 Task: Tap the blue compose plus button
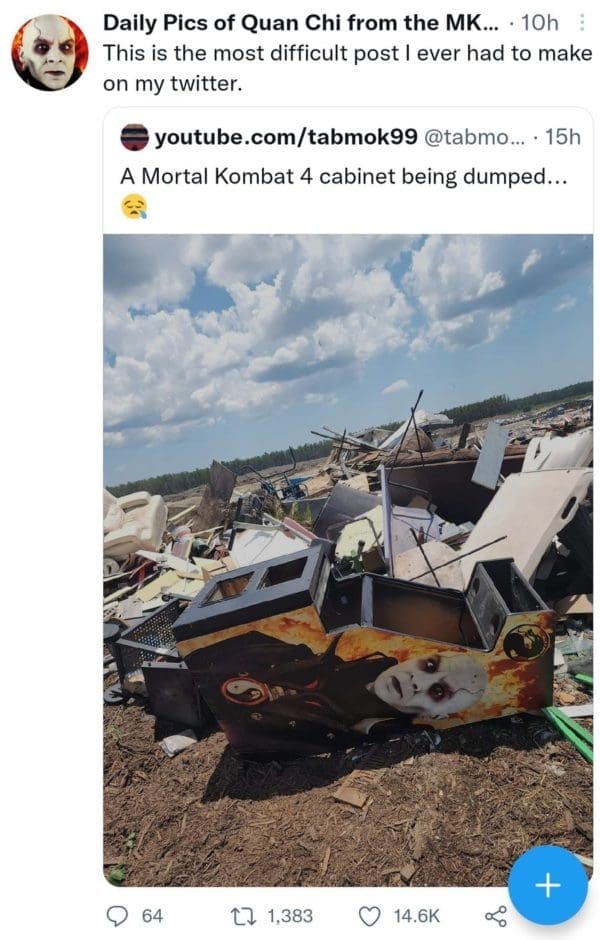pos(548,885)
